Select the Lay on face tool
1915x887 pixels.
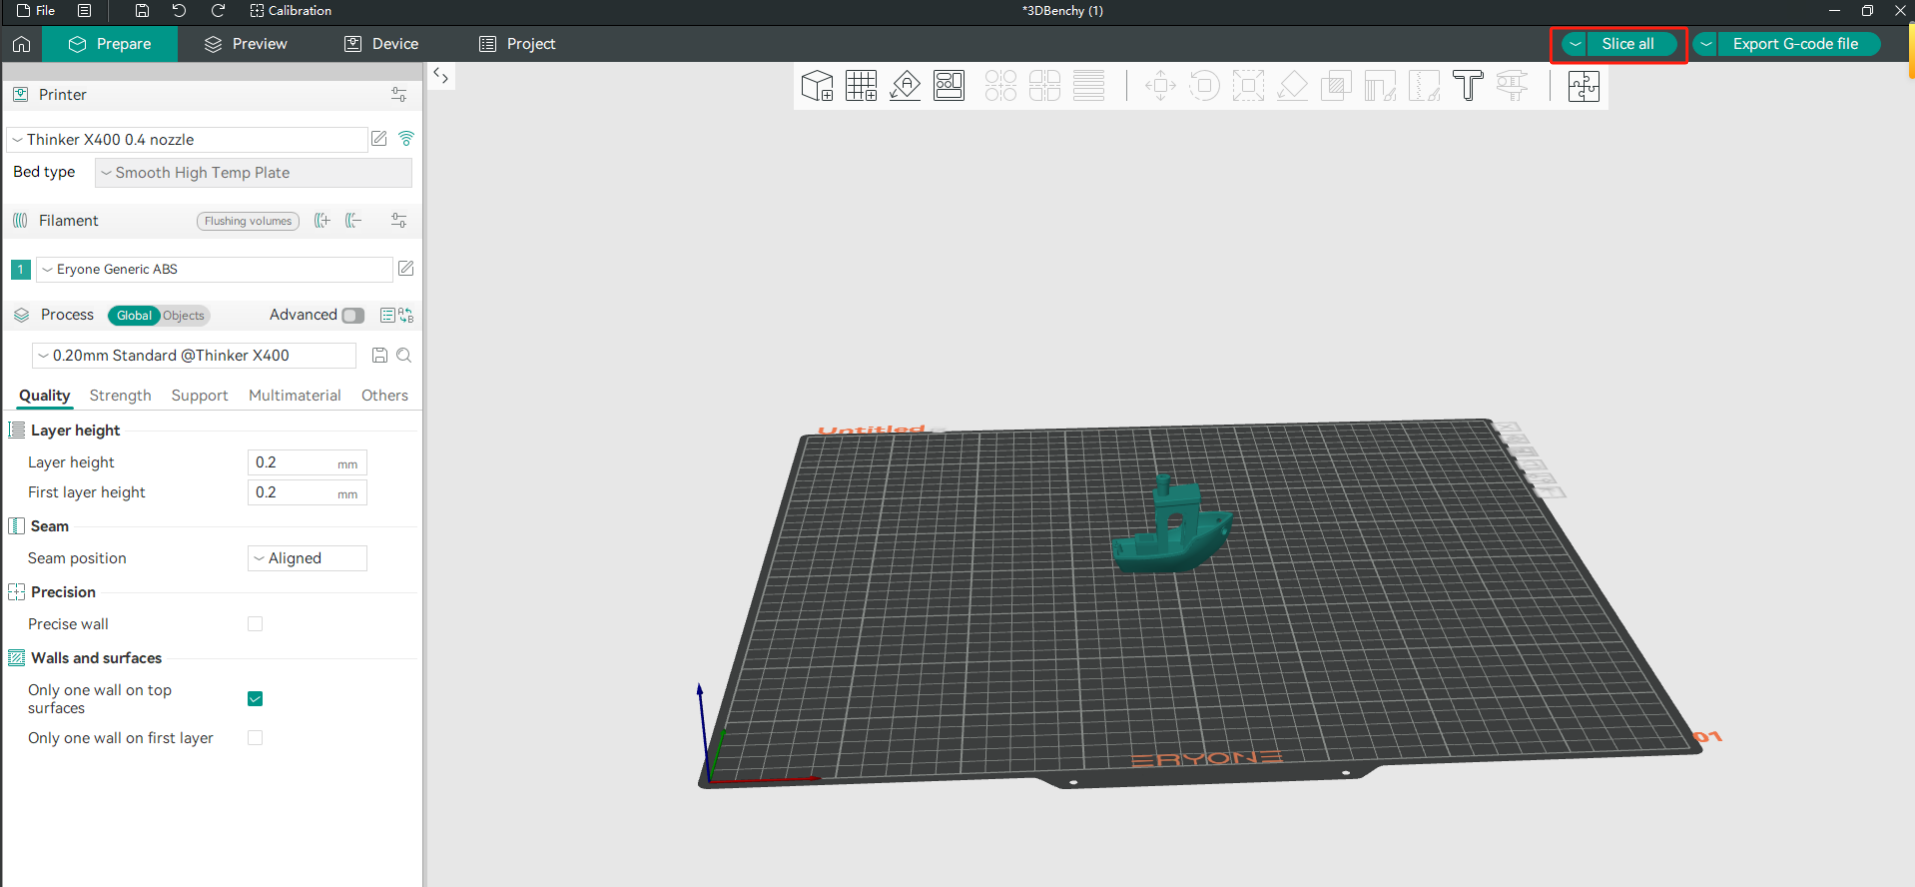[1292, 86]
